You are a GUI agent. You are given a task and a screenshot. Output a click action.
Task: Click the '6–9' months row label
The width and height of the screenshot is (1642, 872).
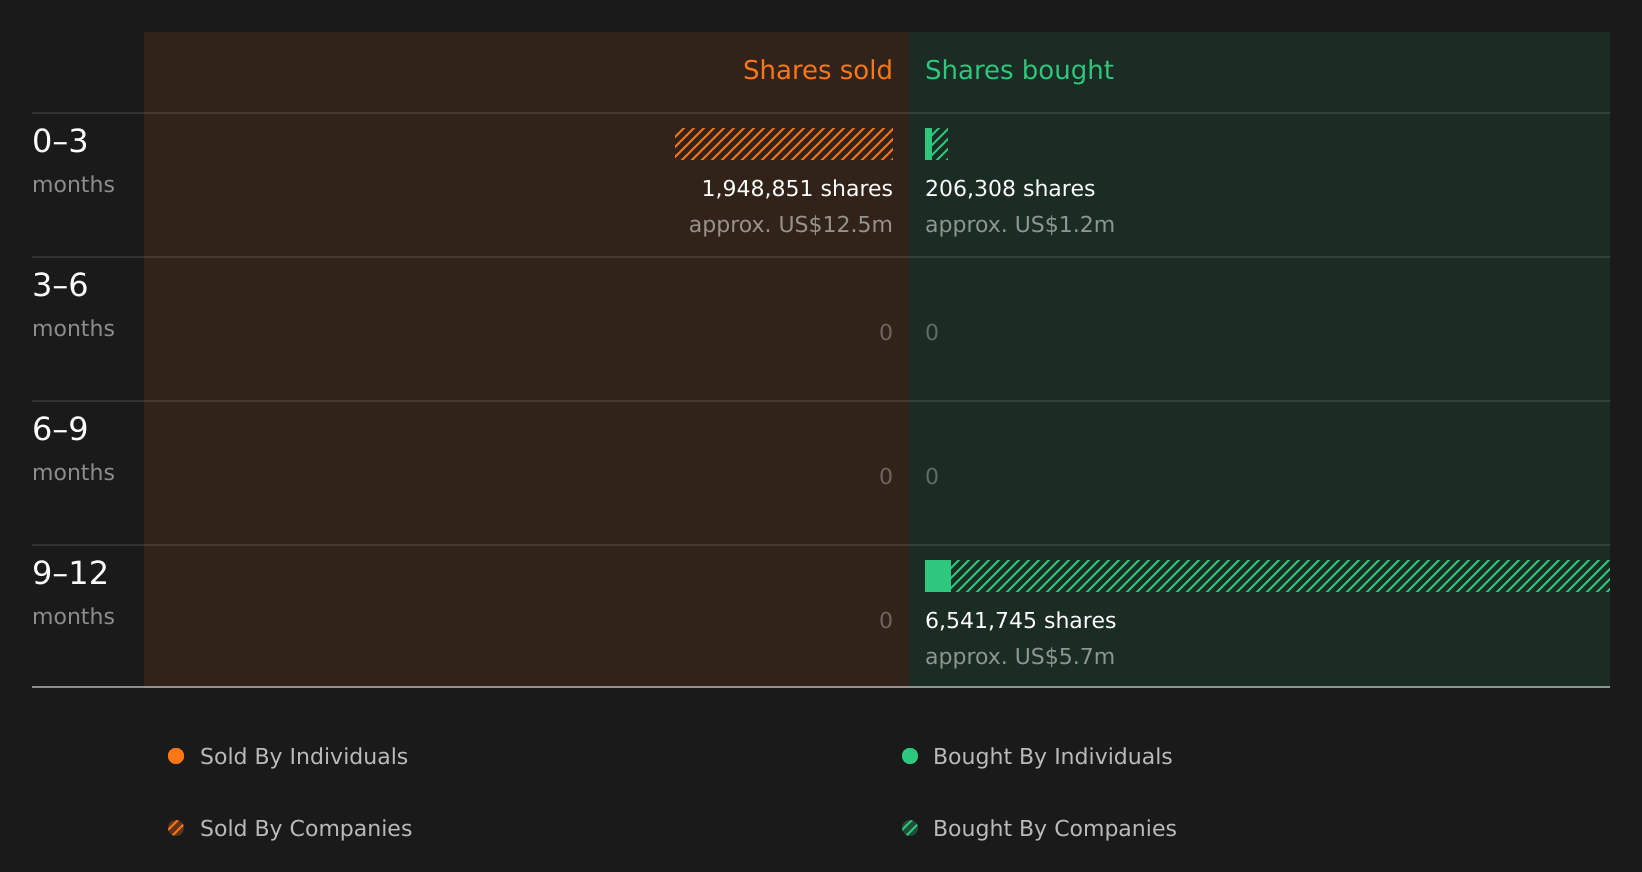tap(60, 429)
